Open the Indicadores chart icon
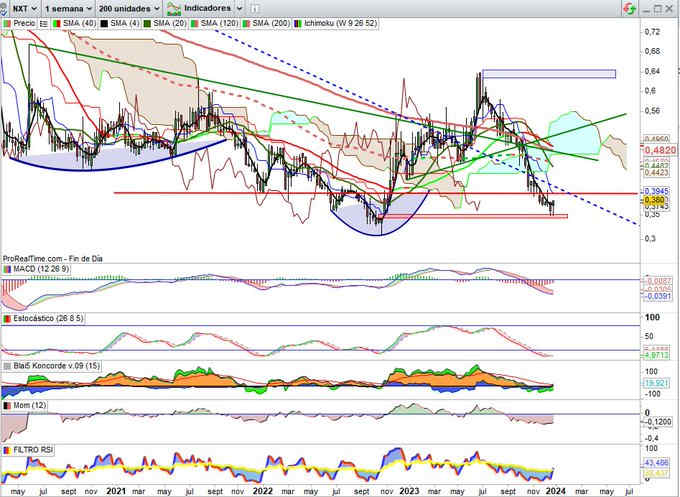Viewport: 680px width, 497px height. [173, 8]
